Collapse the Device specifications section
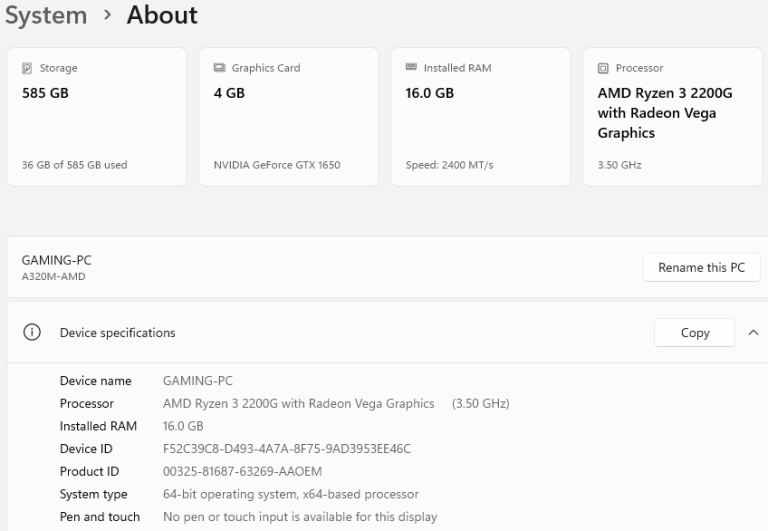 click(753, 333)
